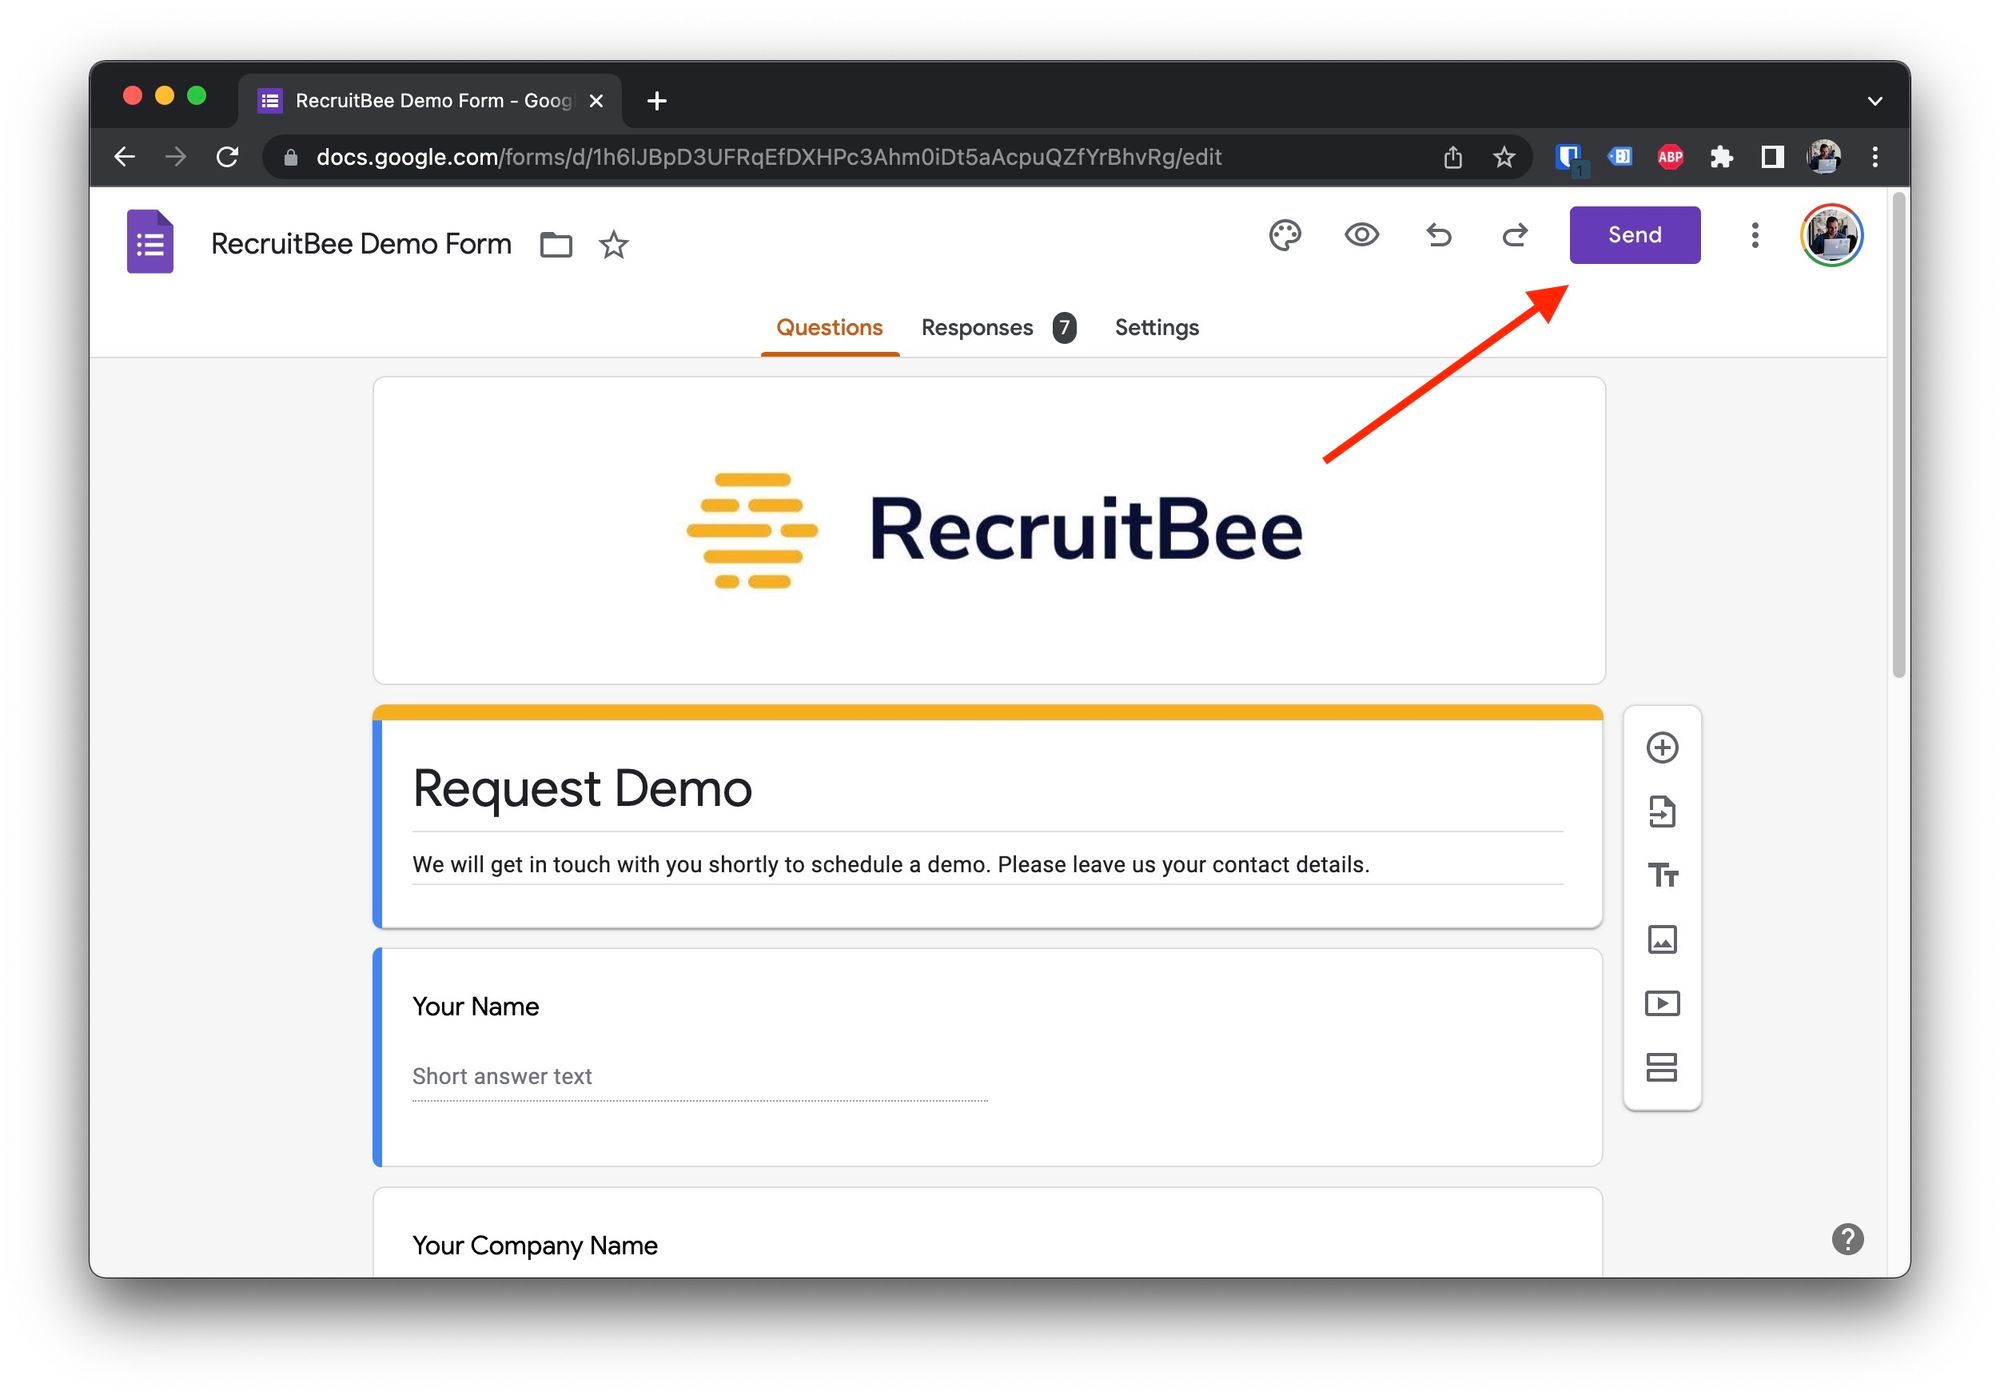Edit the form title RecruitBee Demo Form

(359, 243)
